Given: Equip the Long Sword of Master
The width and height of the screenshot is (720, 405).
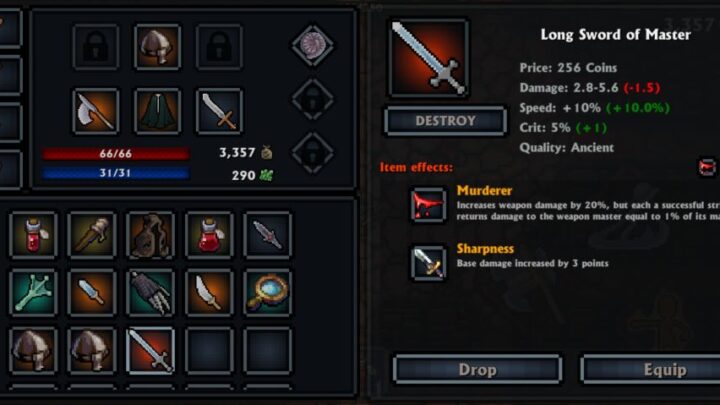Looking at the screenshot, I should click(x=652, y=369).
